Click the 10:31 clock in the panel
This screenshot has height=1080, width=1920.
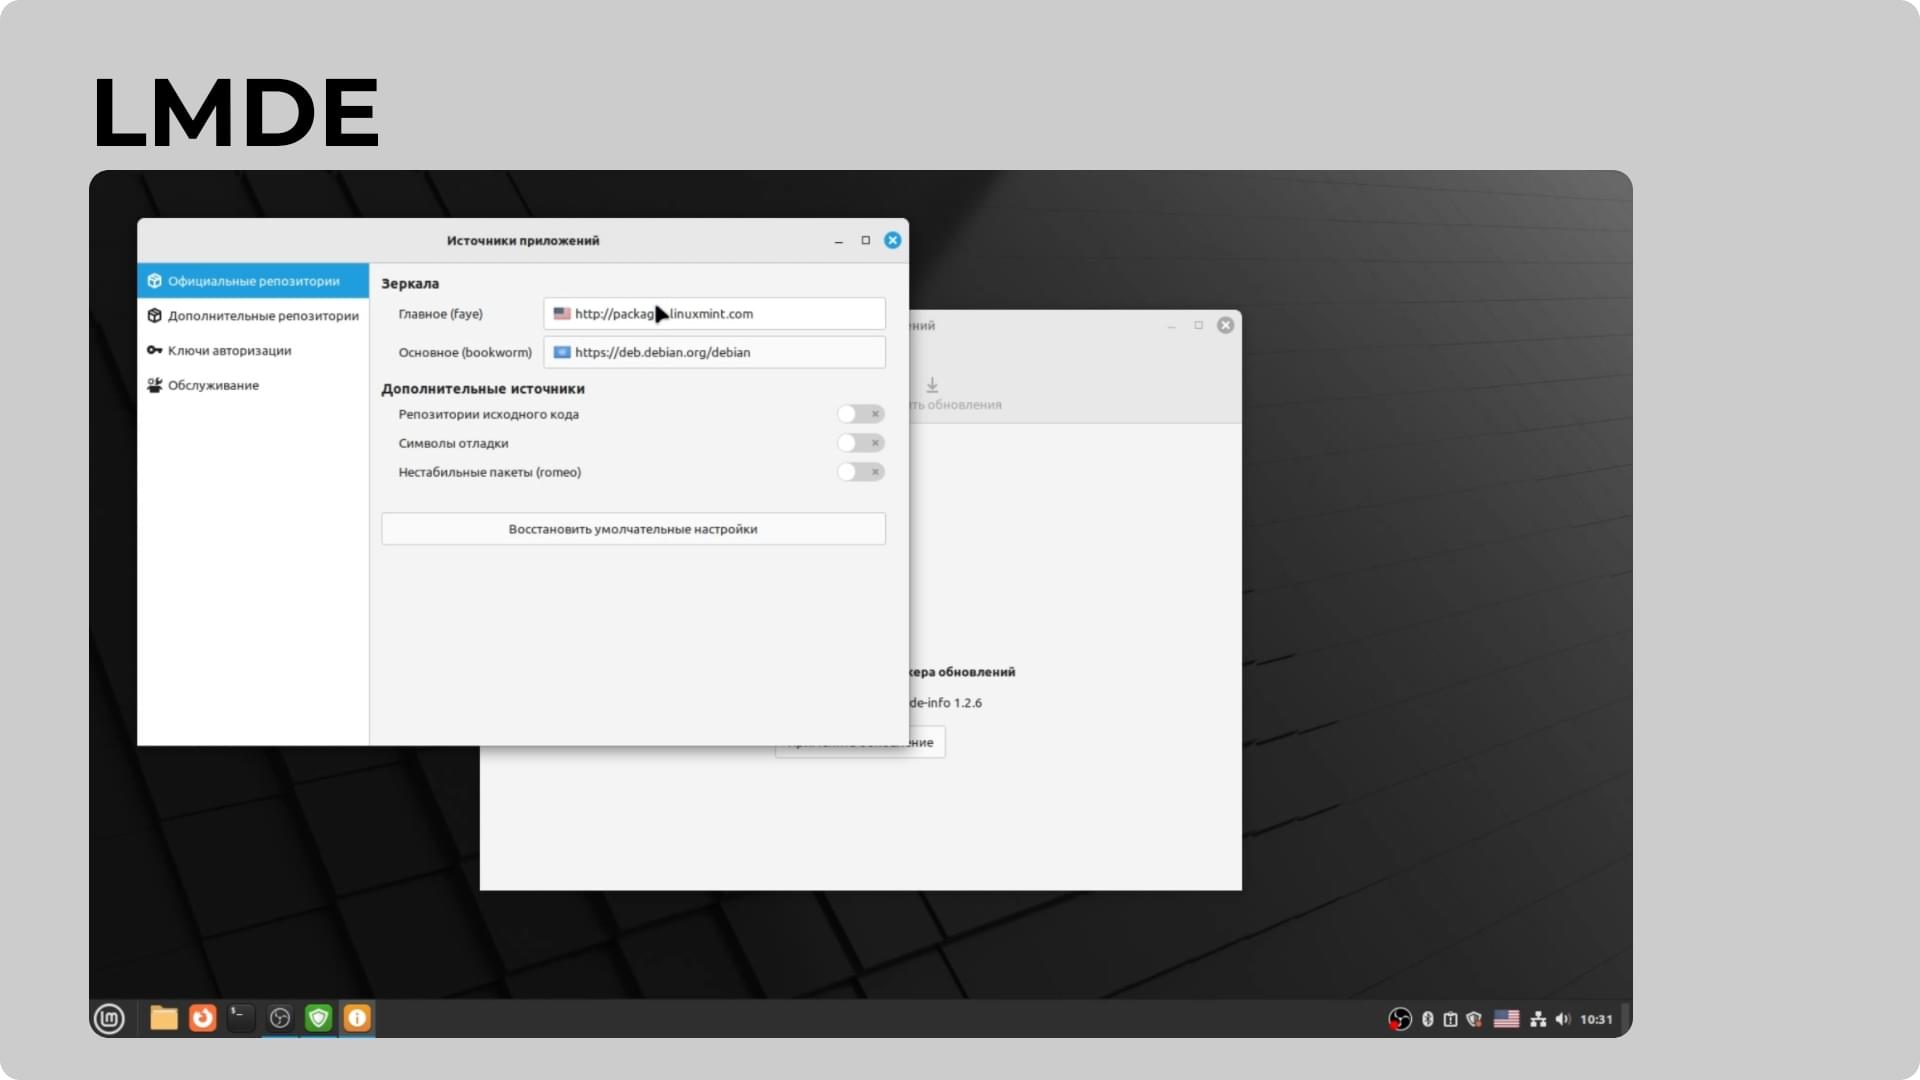(x=1597, y=1019)
